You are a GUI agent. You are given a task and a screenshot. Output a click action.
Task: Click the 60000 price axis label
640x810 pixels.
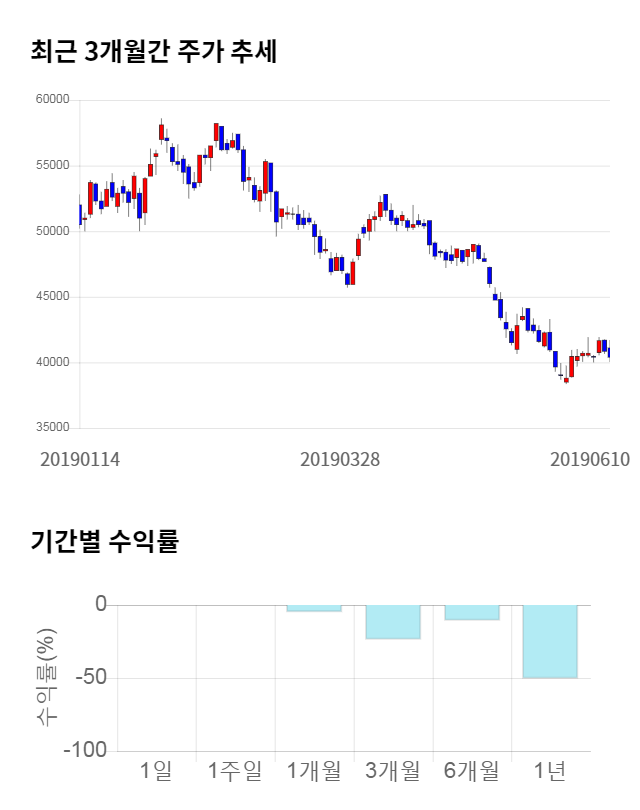(52, 100)
